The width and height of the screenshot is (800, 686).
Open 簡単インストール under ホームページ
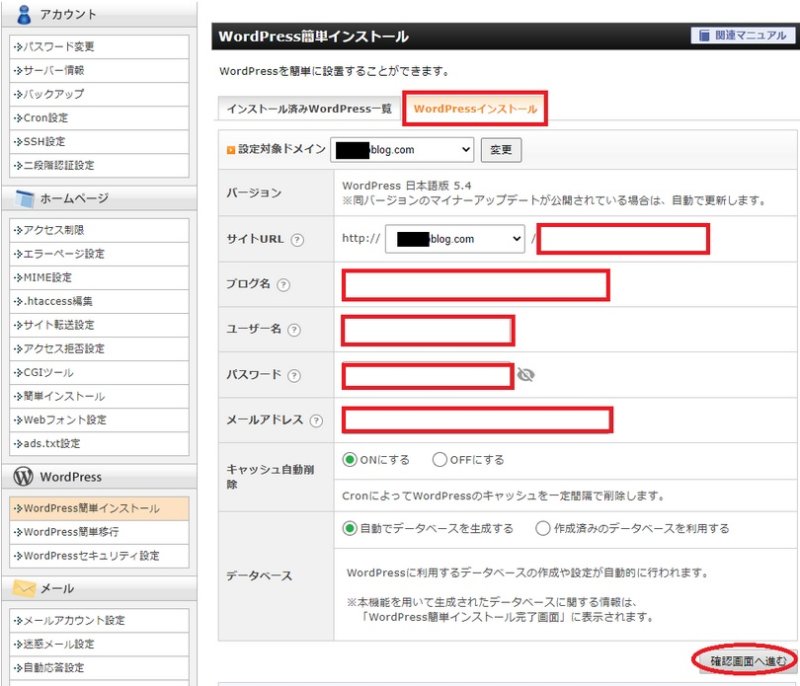click(x=99, y=396)
